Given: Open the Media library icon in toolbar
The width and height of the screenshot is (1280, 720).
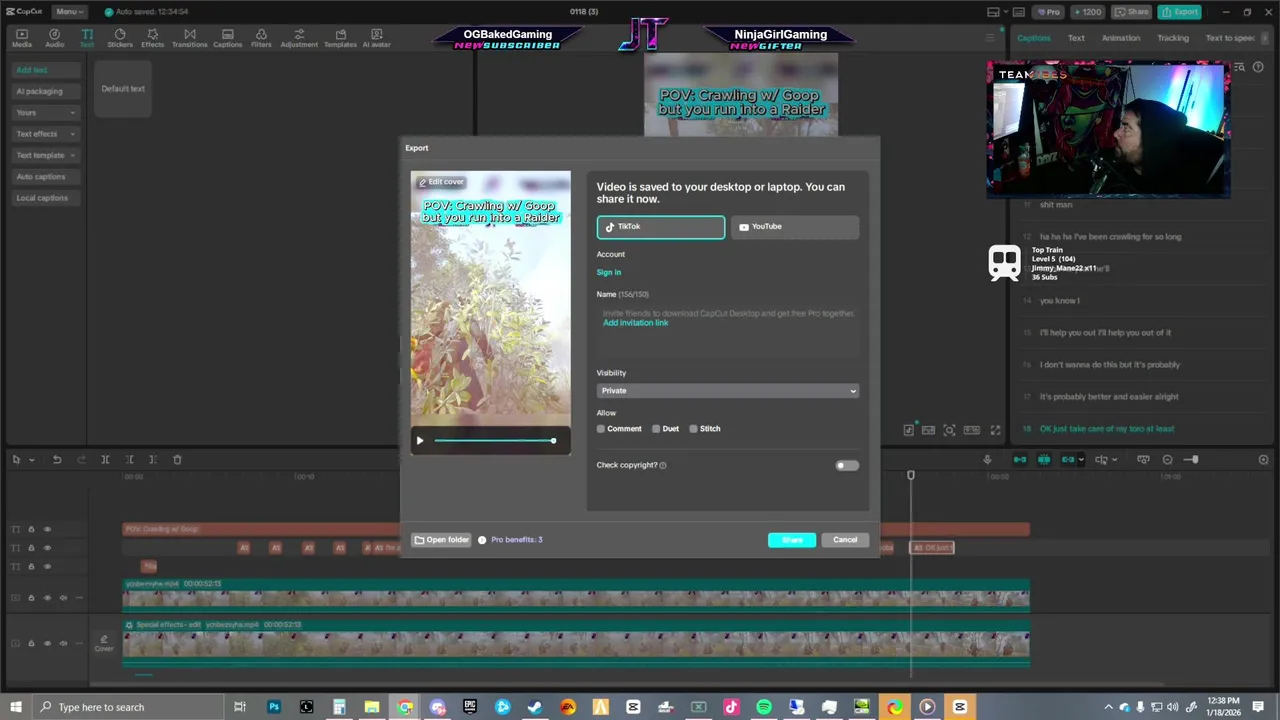Looking at the screenshot, I should pyautogui.click(x=21, y=38).
